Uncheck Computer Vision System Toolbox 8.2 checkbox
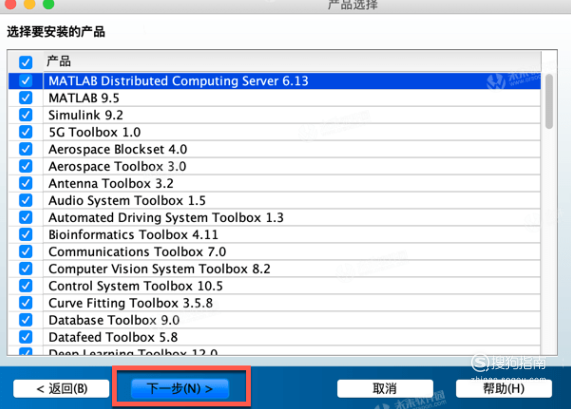 [25, 269]
